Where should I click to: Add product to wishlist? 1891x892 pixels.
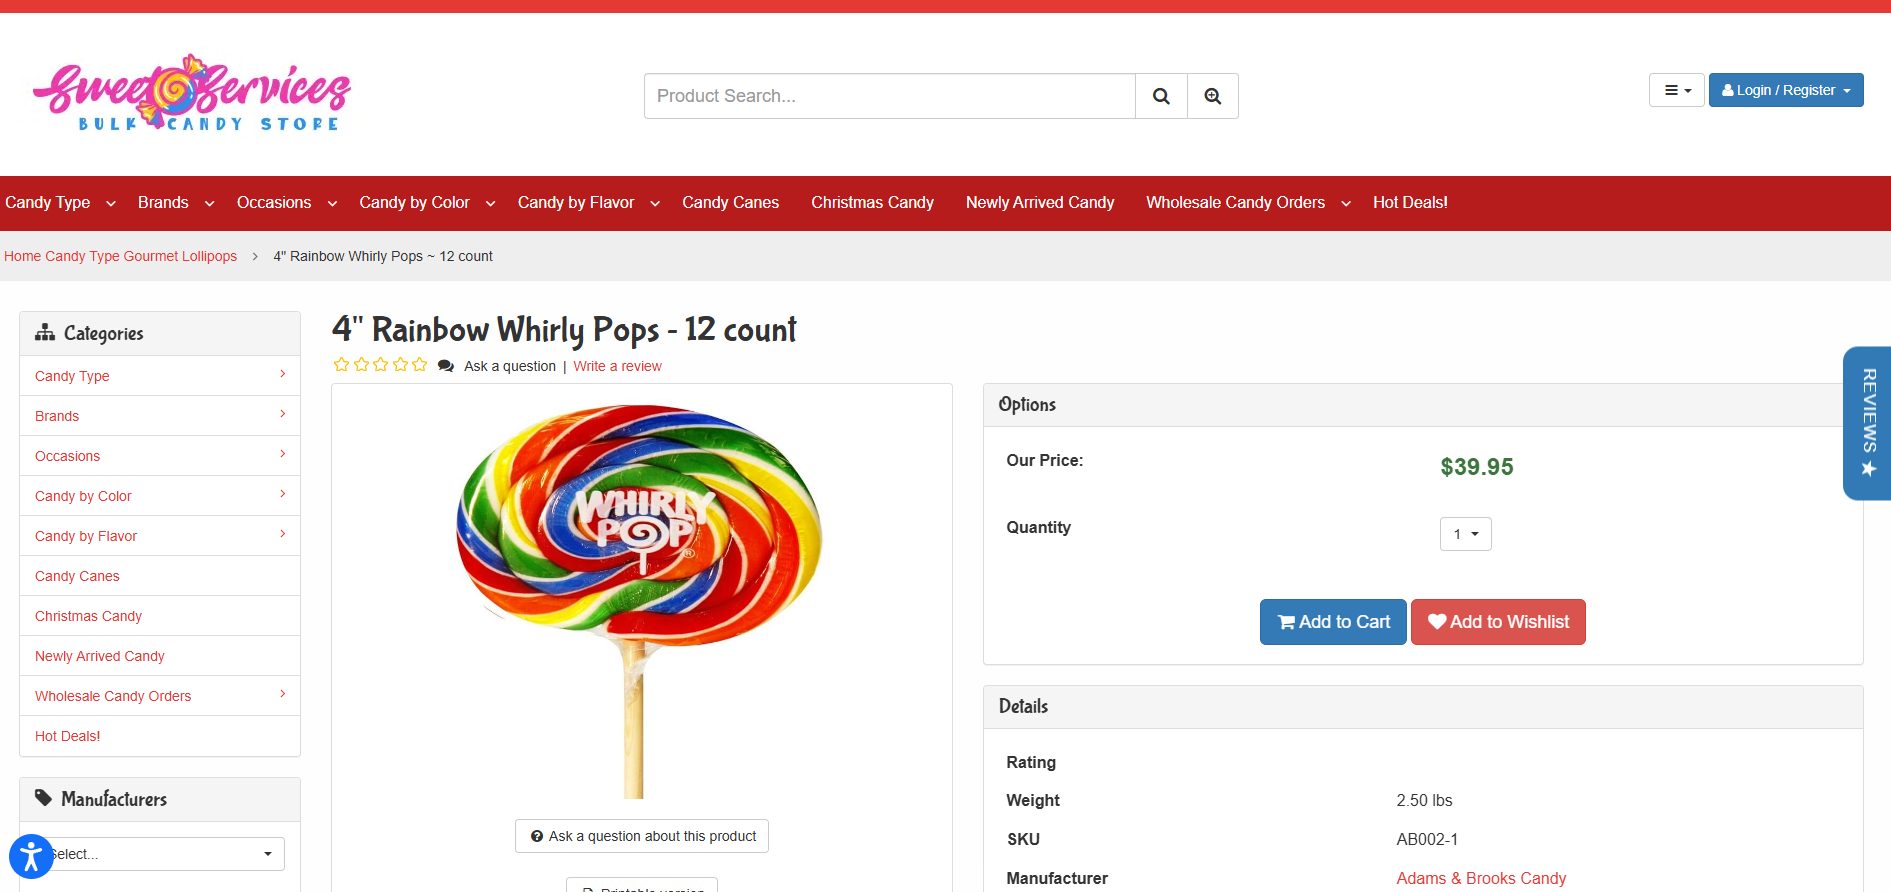tap(1497, 622)
